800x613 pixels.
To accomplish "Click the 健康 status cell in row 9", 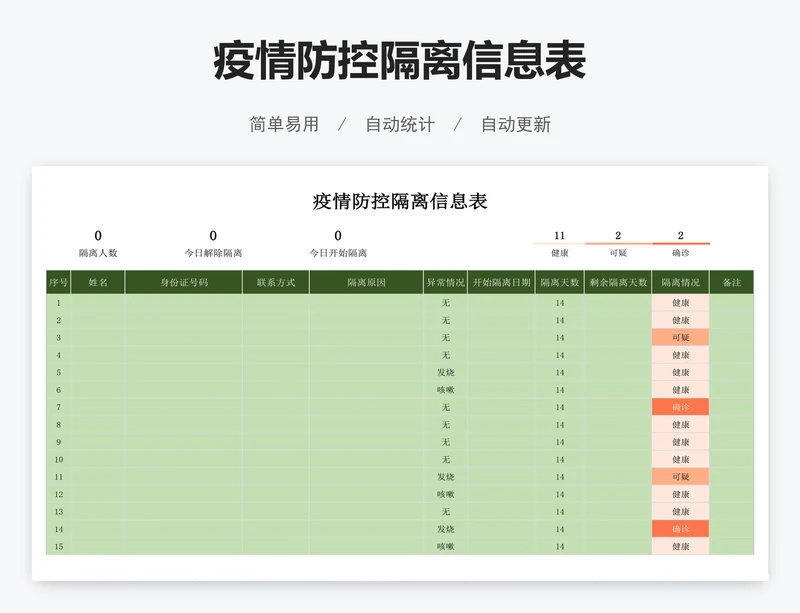I will [x=681, y=442].
